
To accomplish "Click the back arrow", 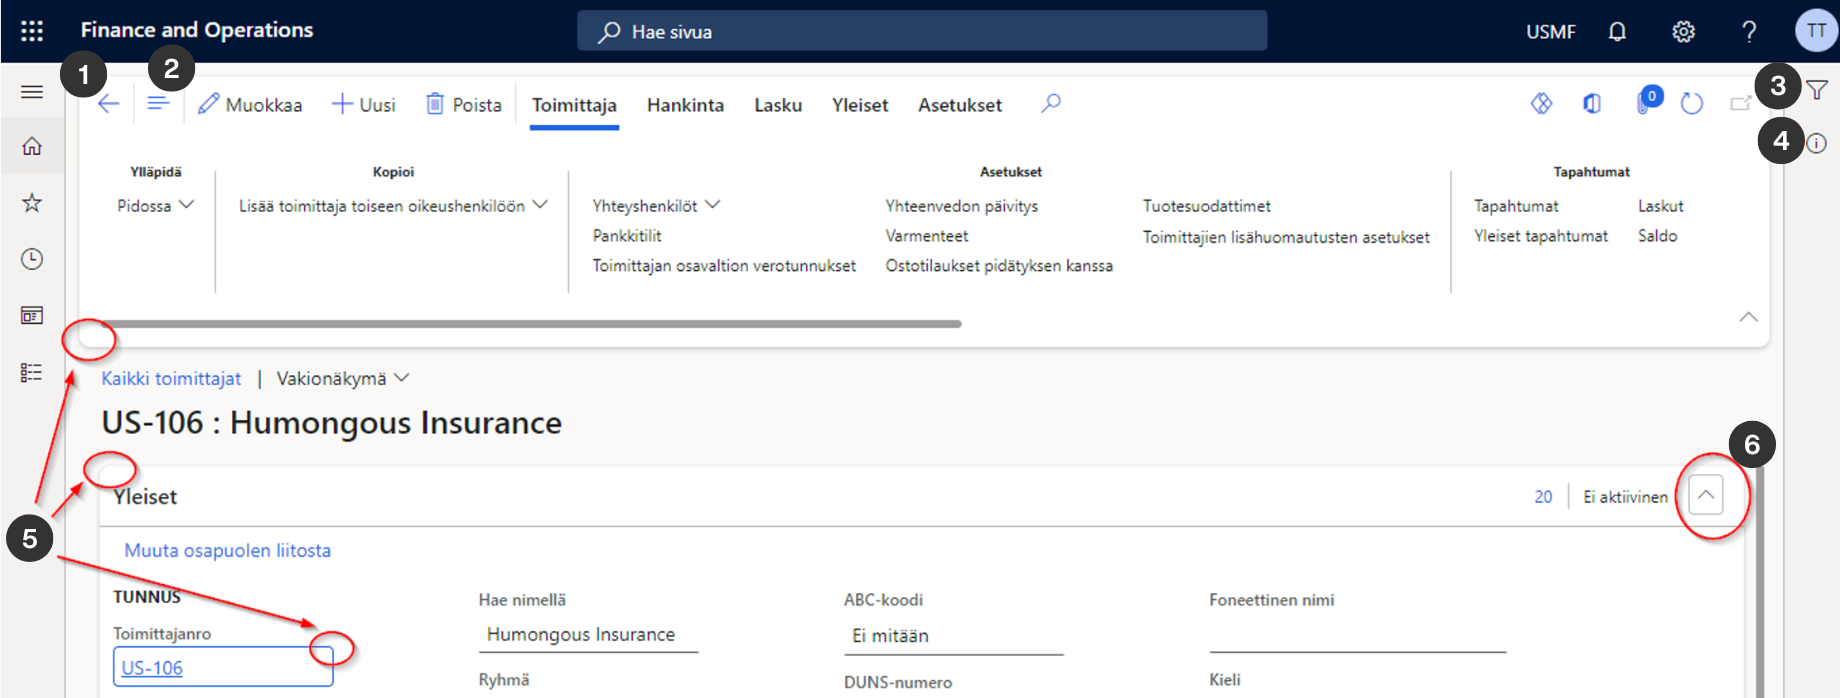I will [x=109, y=104].
